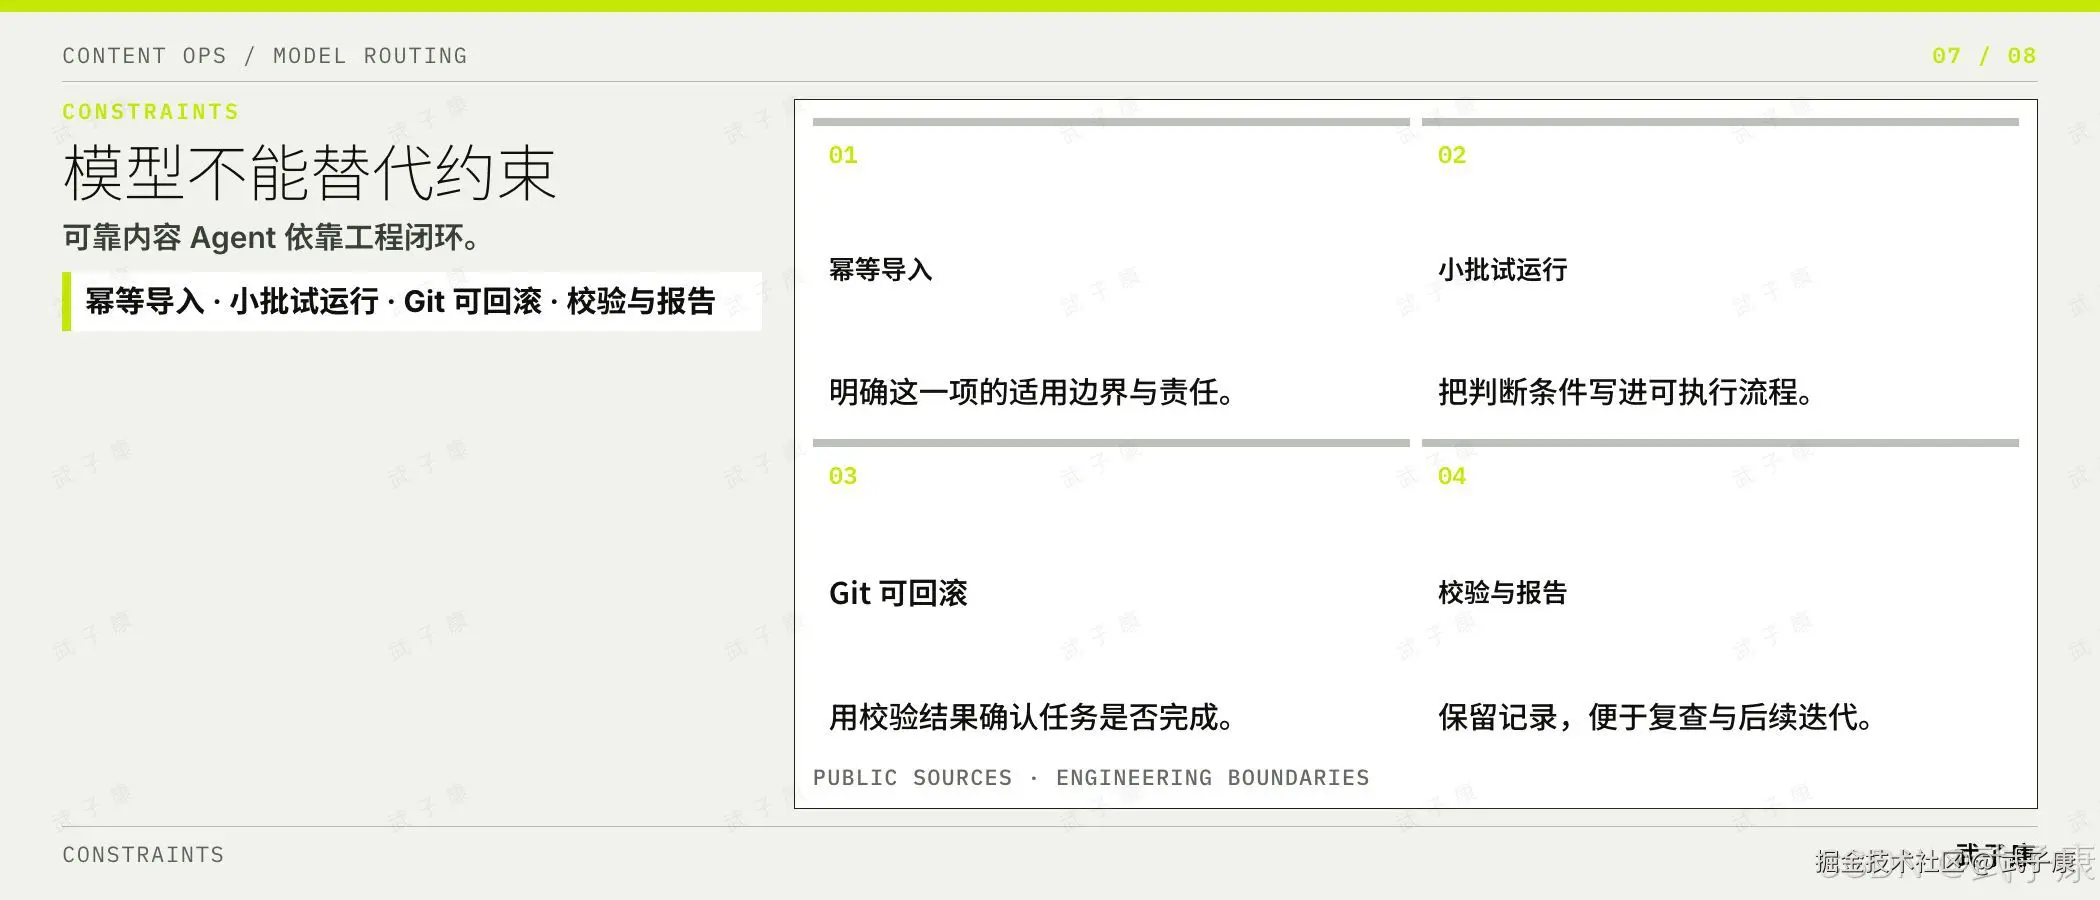Click the text "保留记录，便于复查与后续迭代。"
Viewport: 2100px width, 900px height.
(x=1656, y=717)
